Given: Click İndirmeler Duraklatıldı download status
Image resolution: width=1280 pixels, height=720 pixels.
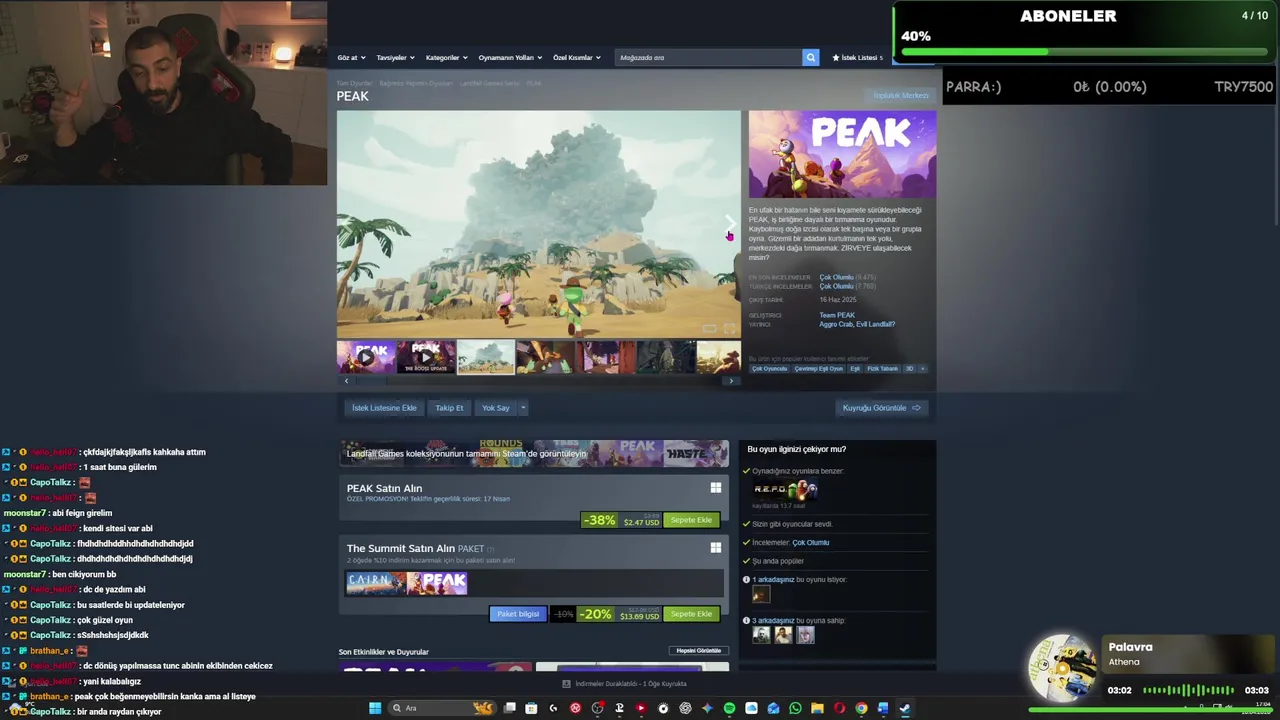Looking at the screenshot, I should click(x=626, y=684).
